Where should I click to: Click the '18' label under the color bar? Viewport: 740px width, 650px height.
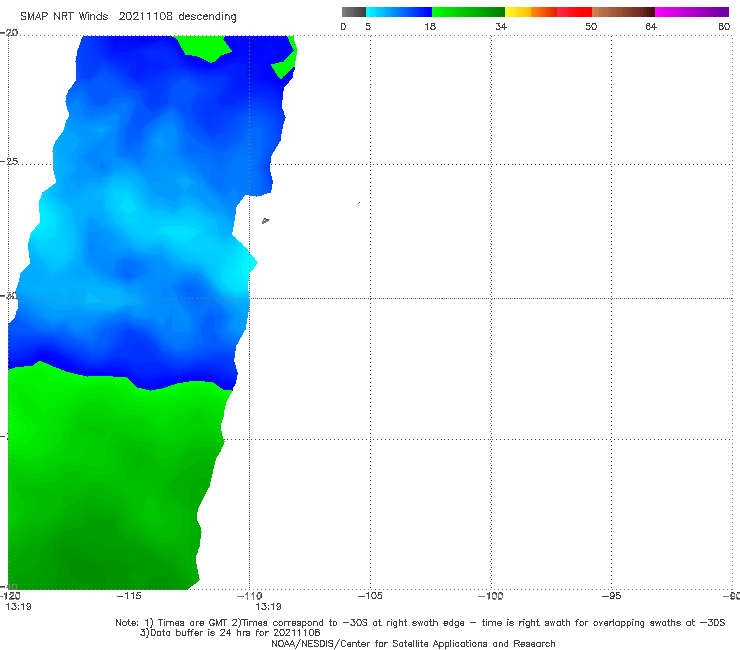click(x=429, y=26)
